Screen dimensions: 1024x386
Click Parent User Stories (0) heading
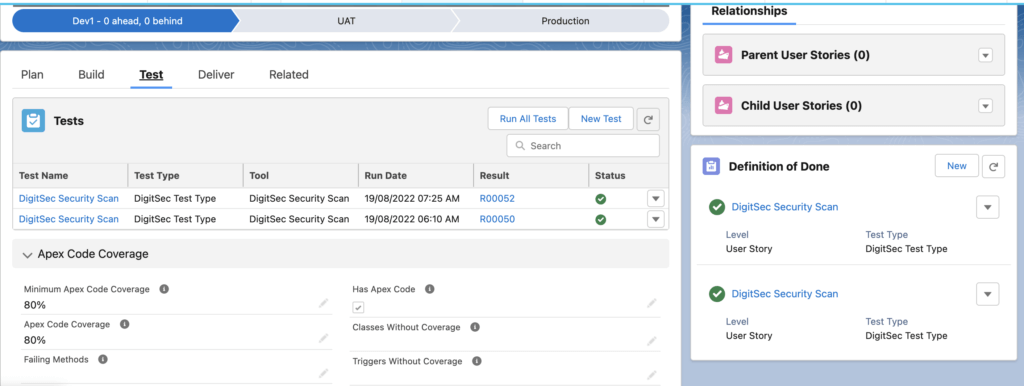click(805, 55)
